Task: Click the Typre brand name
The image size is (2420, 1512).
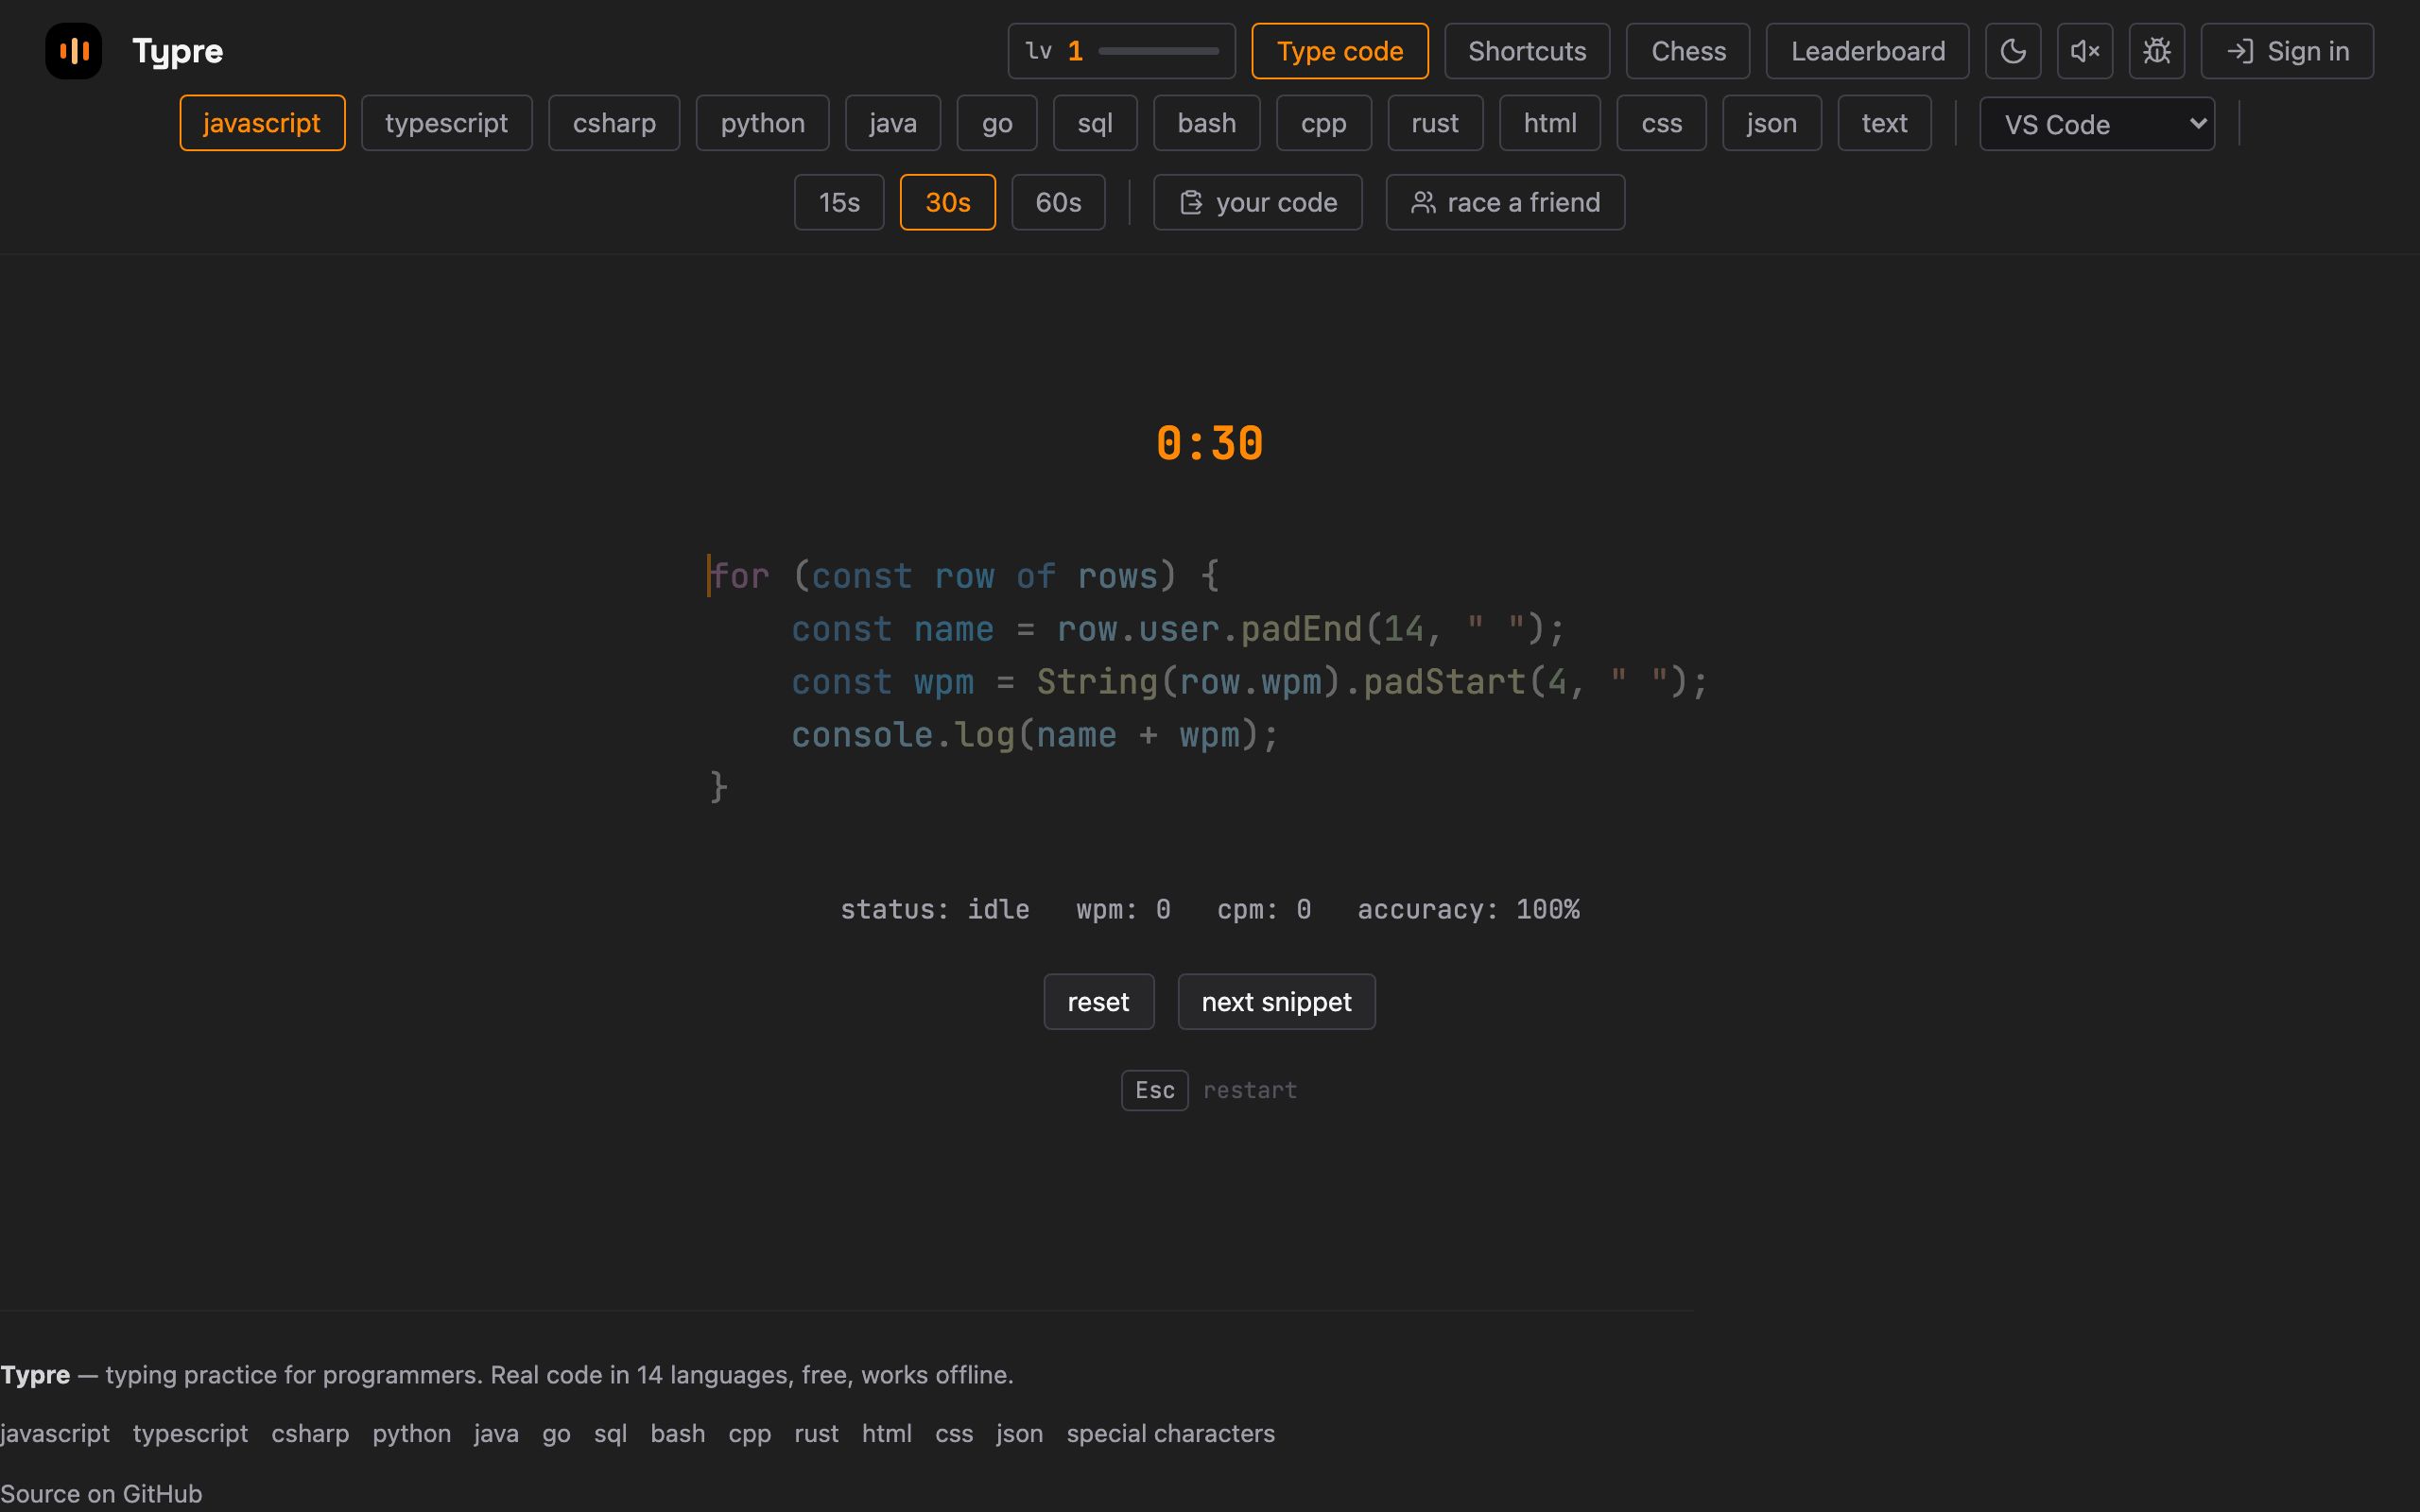Action: 178,51
